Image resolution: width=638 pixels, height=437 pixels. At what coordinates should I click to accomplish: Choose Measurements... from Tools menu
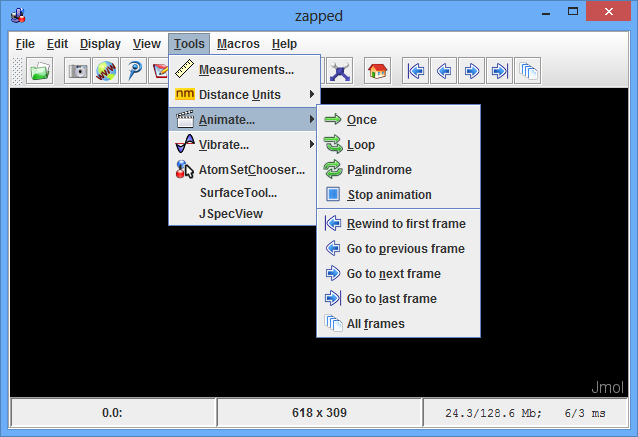[243, 70]
